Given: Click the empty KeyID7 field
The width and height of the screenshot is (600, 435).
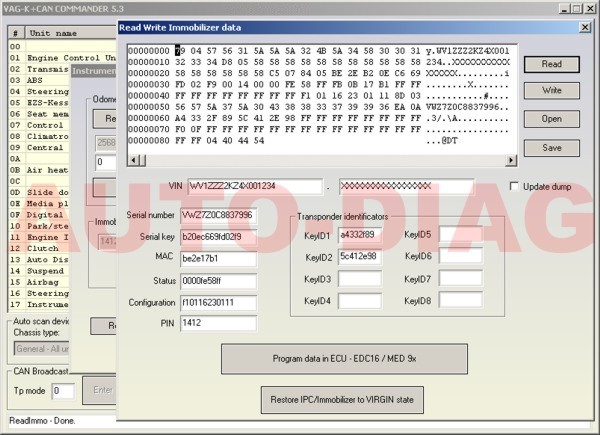Looking at the screenshot, I should click(460, 279).
